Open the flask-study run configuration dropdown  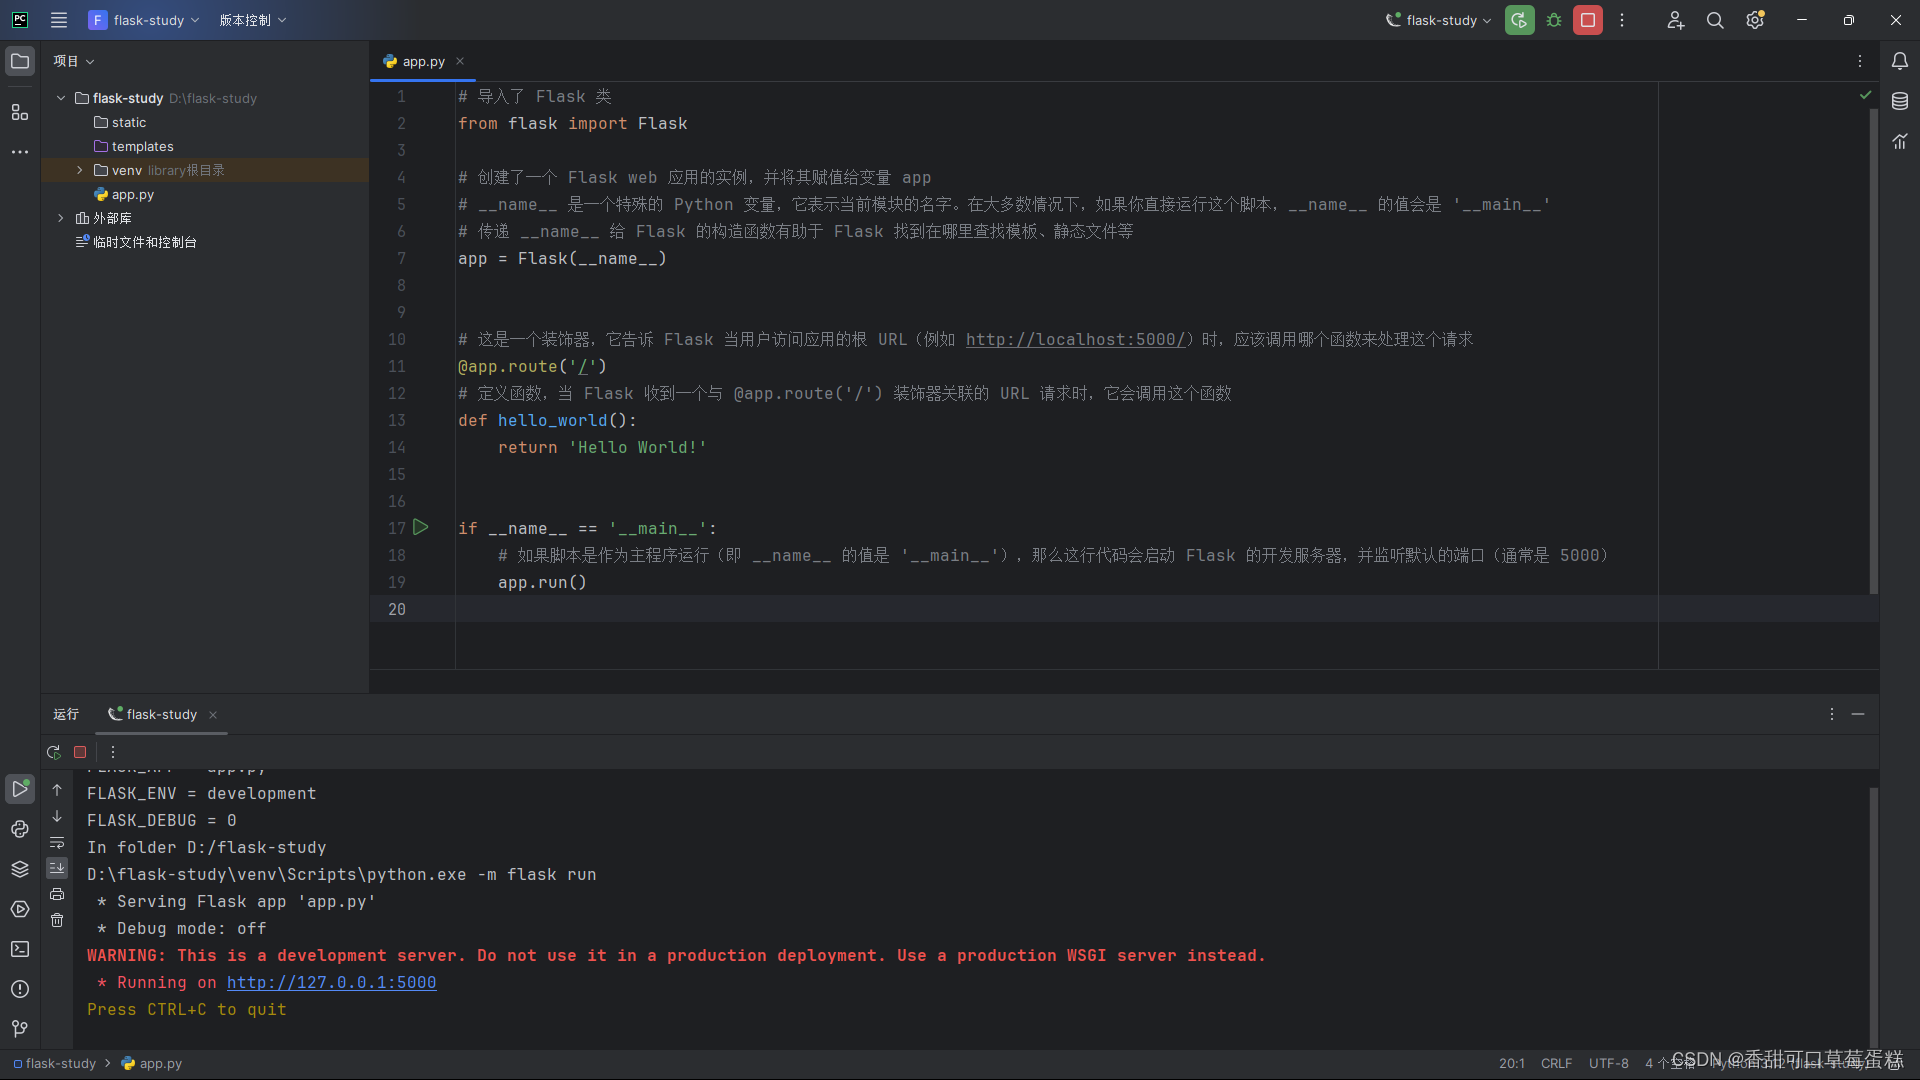tap(1439, 20)
